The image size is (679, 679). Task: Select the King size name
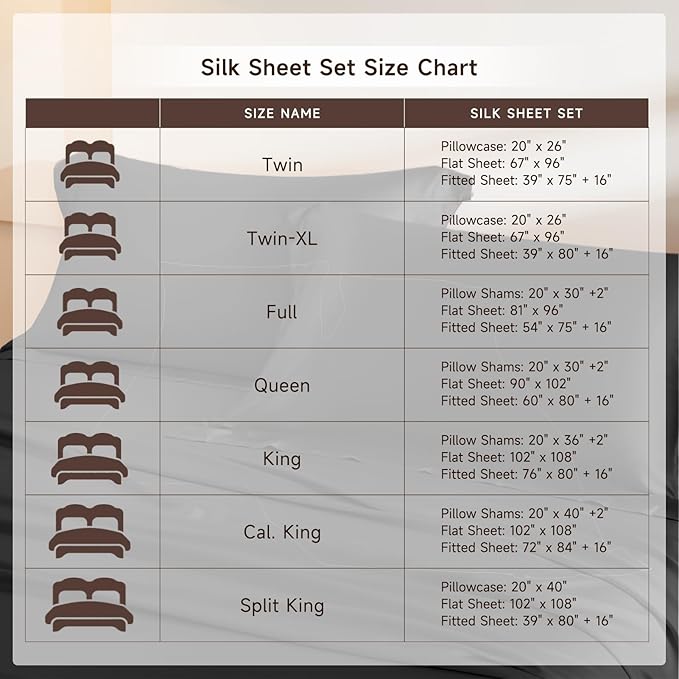[x=282, y=459]
